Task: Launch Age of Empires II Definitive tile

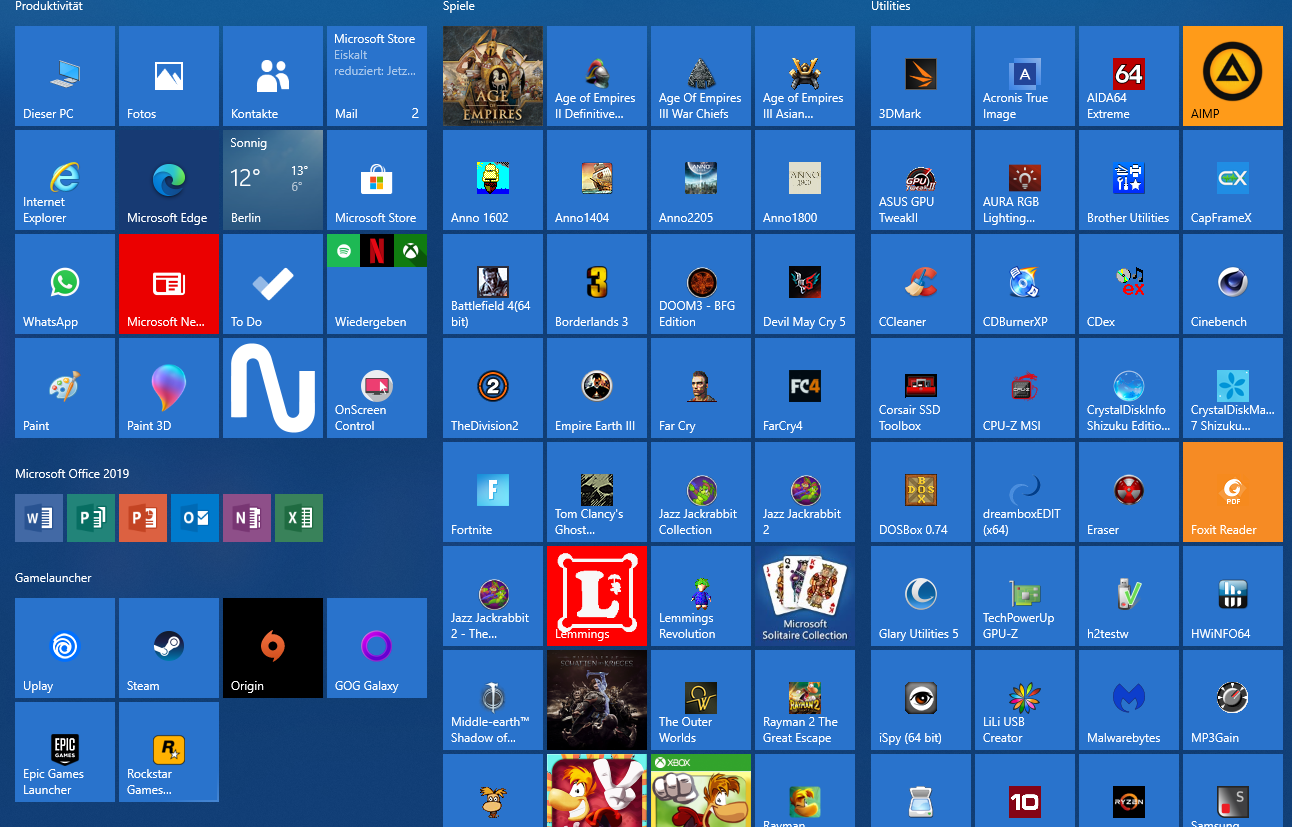Action: click(x=597, y=76)
